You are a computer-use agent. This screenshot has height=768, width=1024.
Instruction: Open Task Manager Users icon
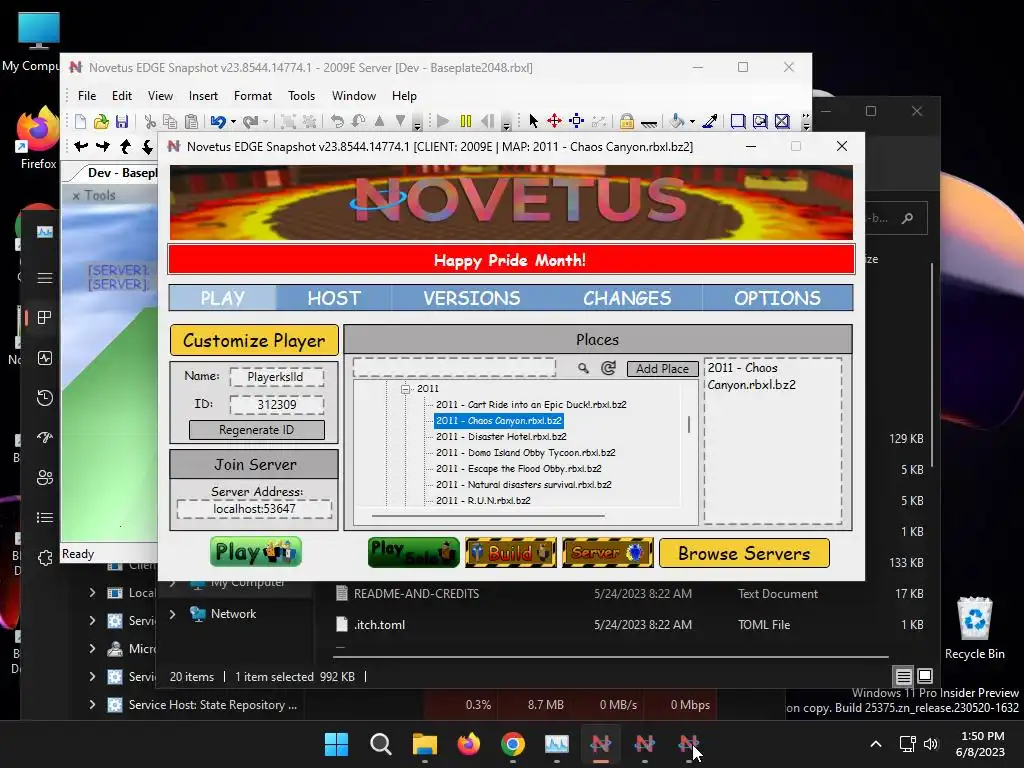click(x=44, y=478)
